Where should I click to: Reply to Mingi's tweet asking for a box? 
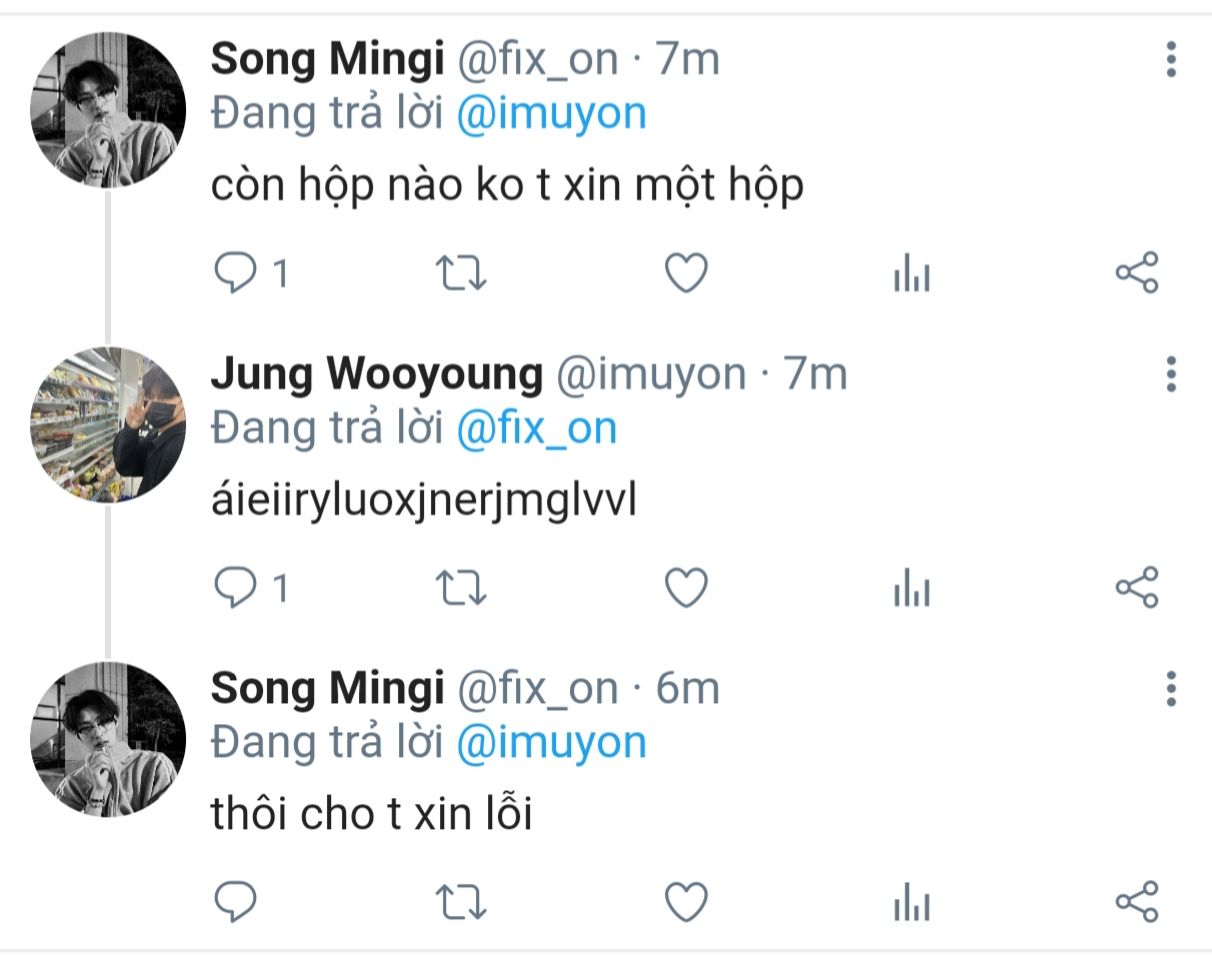[236, 273]
